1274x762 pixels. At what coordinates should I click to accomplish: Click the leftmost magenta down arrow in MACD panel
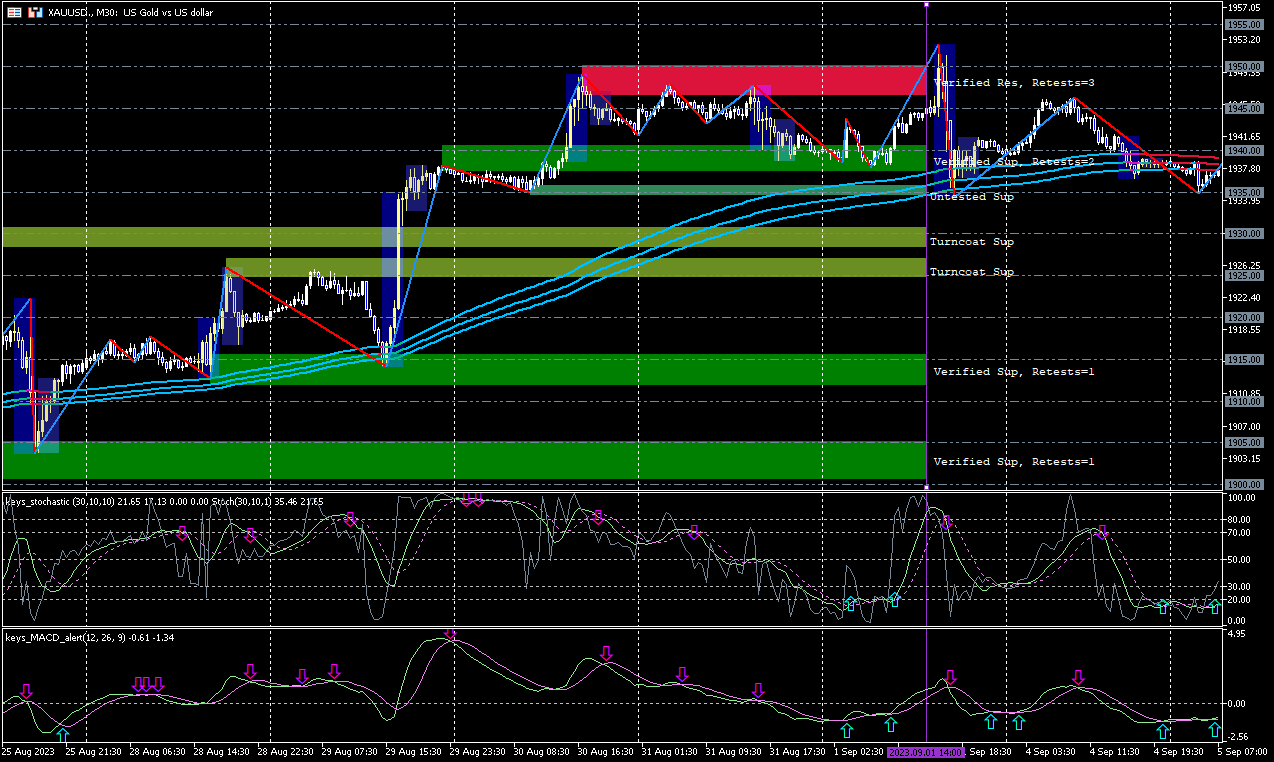(26, 691)
